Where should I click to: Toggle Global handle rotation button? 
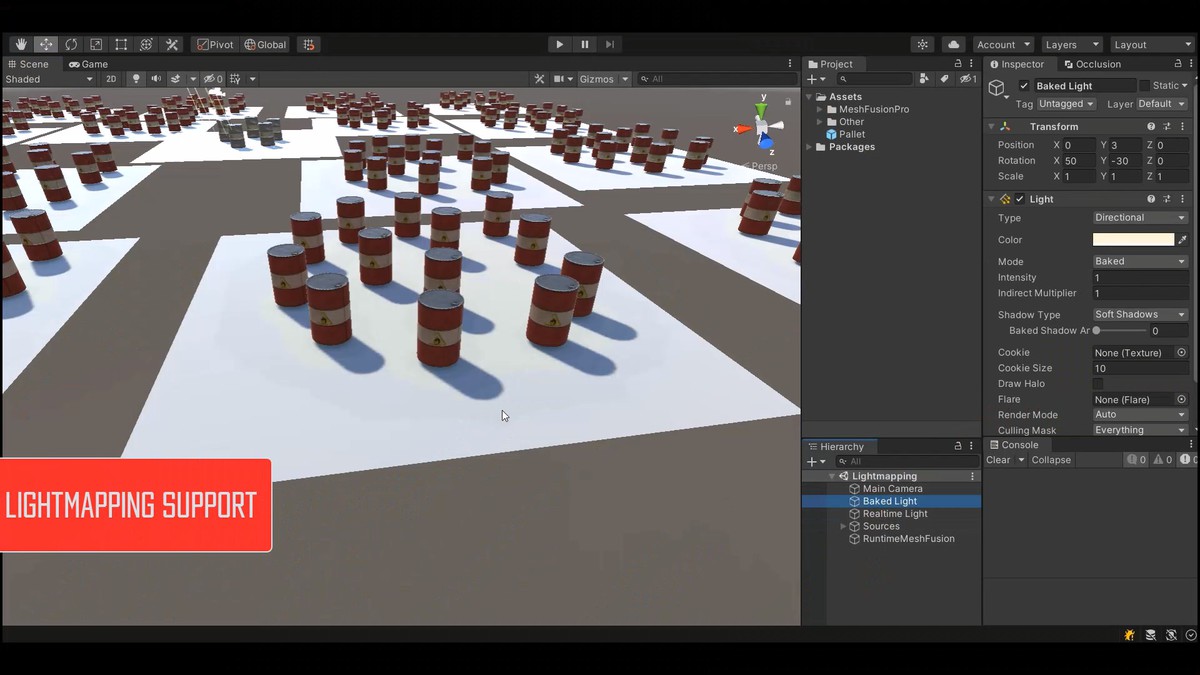click(x=265, y=44)
